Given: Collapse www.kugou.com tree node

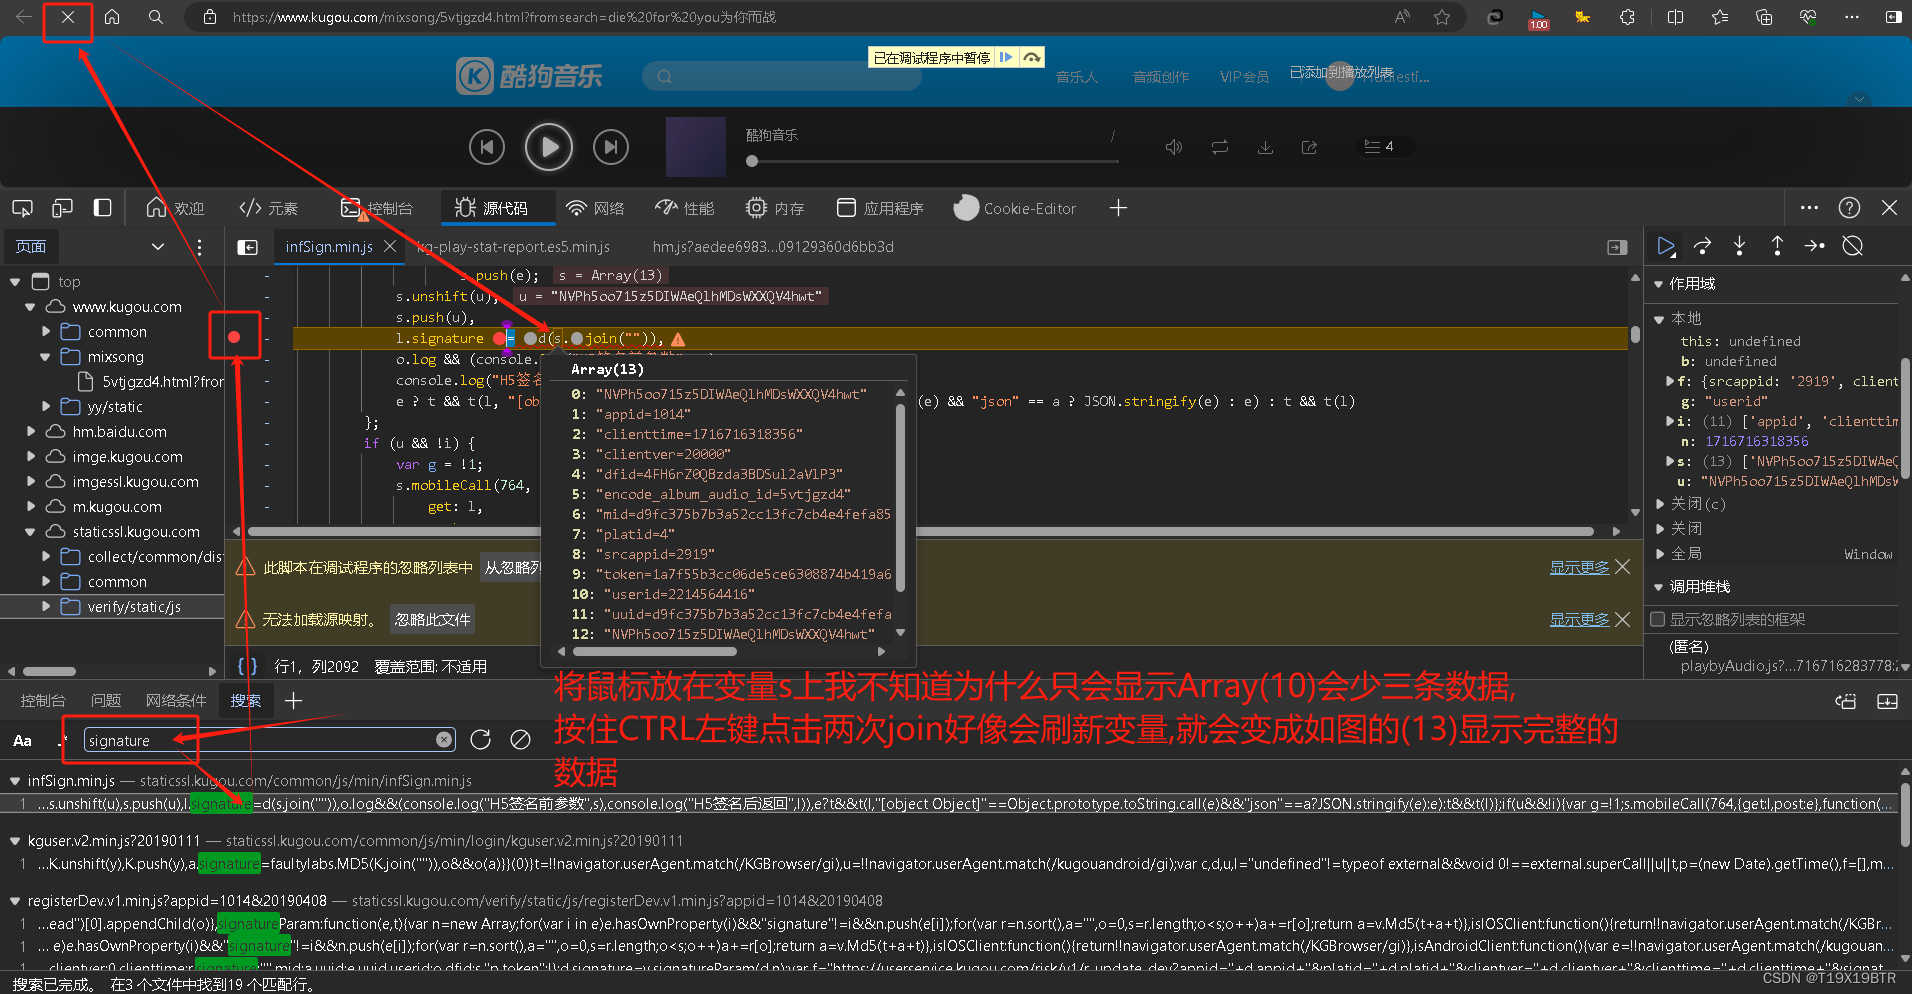Looking at the screenshot, I should pyautogui.click(x=30, y=307).
